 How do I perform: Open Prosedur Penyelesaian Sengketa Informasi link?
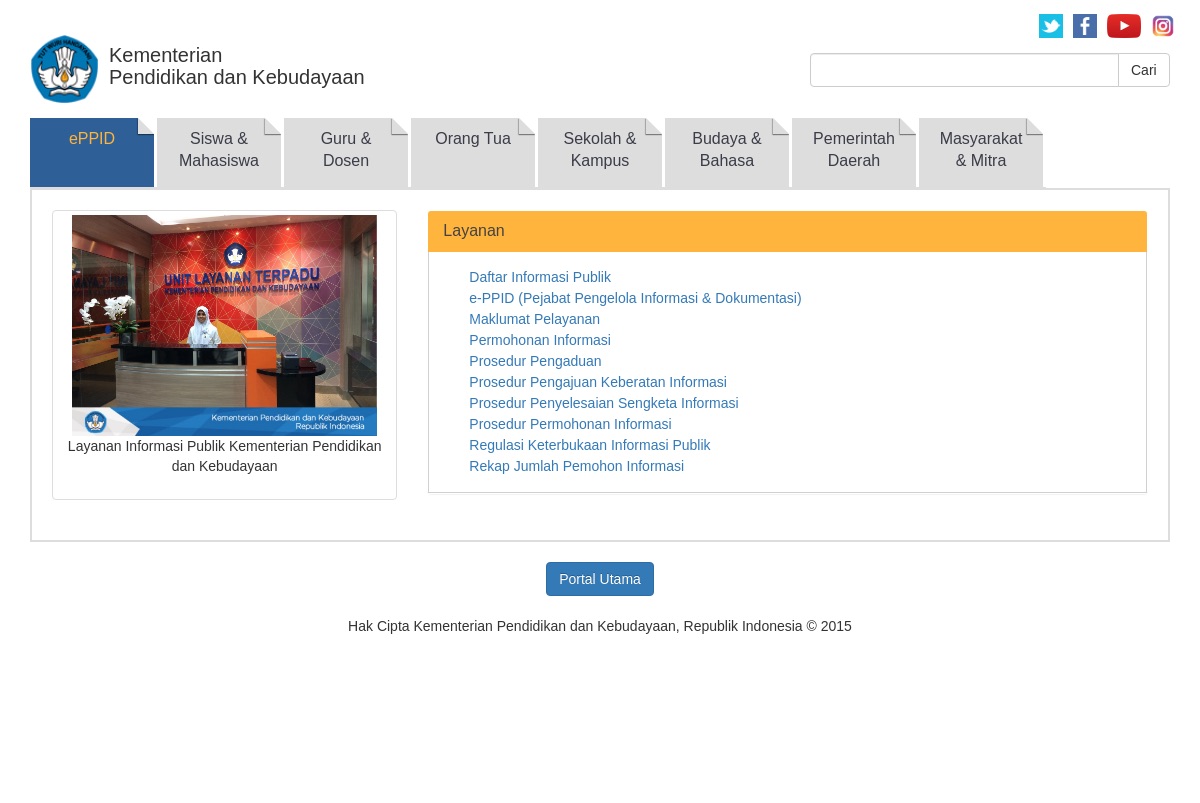point(604,403)
